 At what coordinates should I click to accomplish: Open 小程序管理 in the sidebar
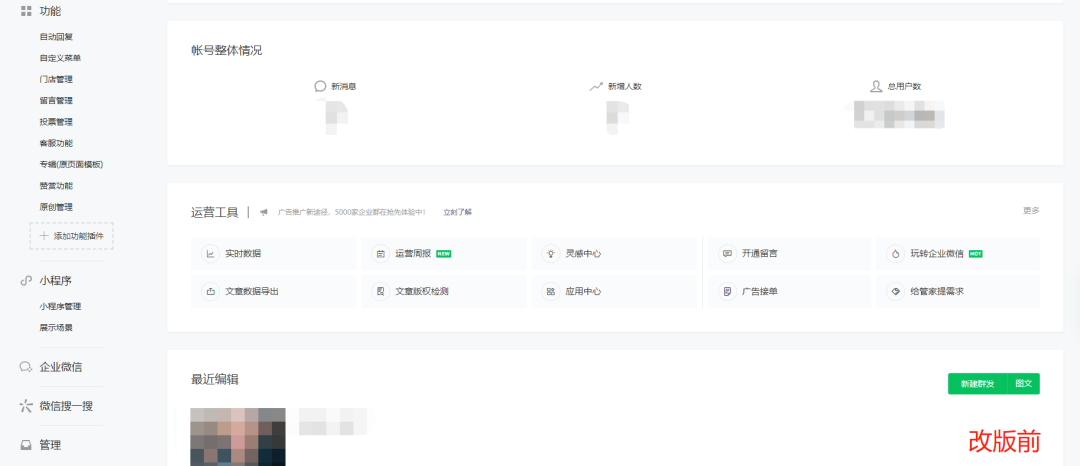[60, 306]
